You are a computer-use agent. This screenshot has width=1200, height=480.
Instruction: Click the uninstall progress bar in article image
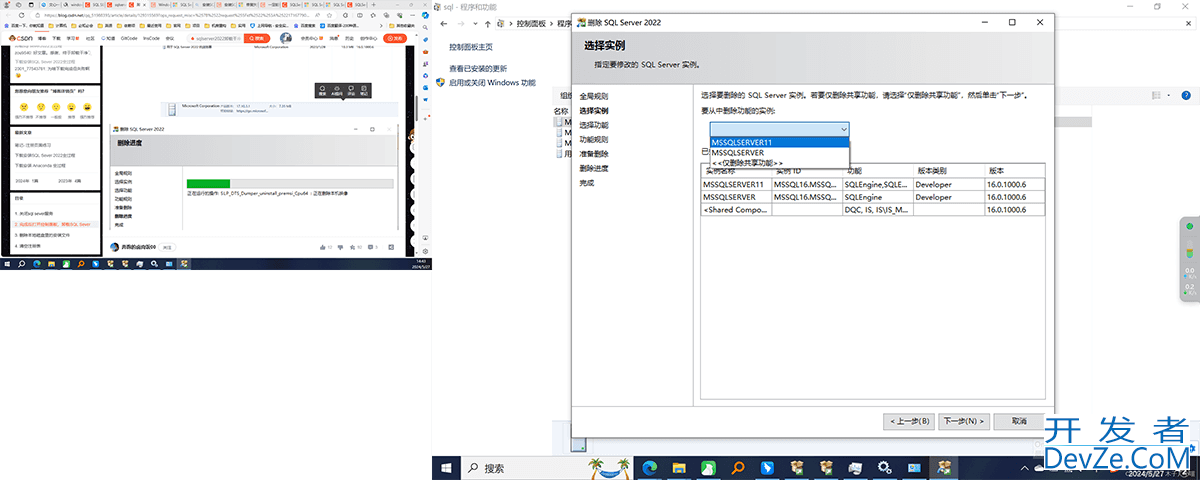coord(290,183)
